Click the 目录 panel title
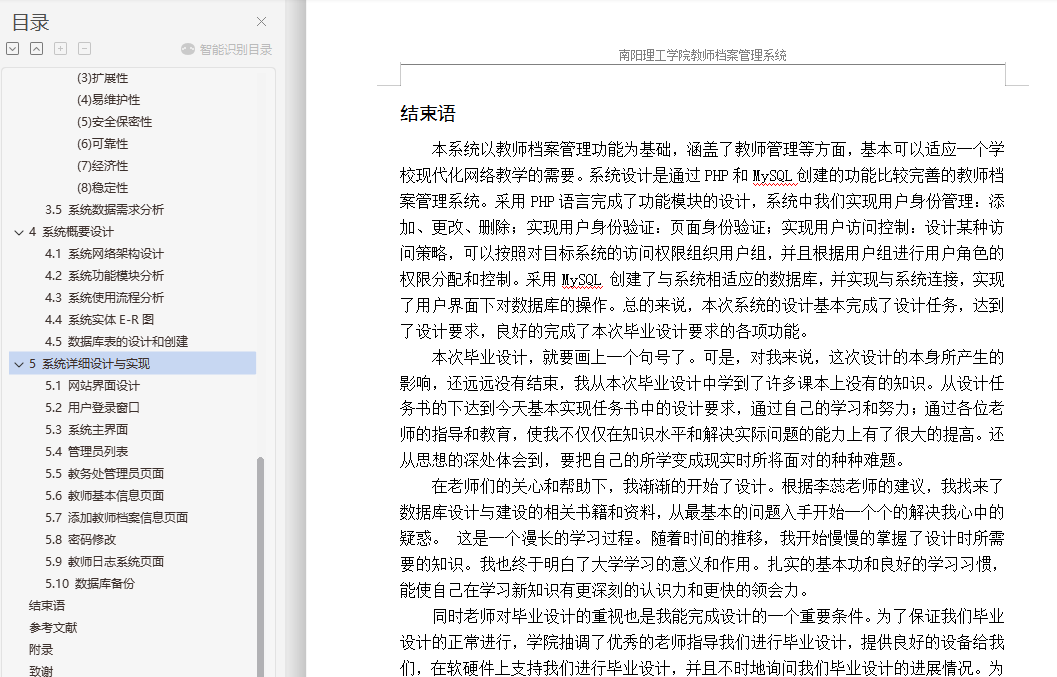Image resolution: width=1057 pixels, height=677 pixels. tap(31, 22)
